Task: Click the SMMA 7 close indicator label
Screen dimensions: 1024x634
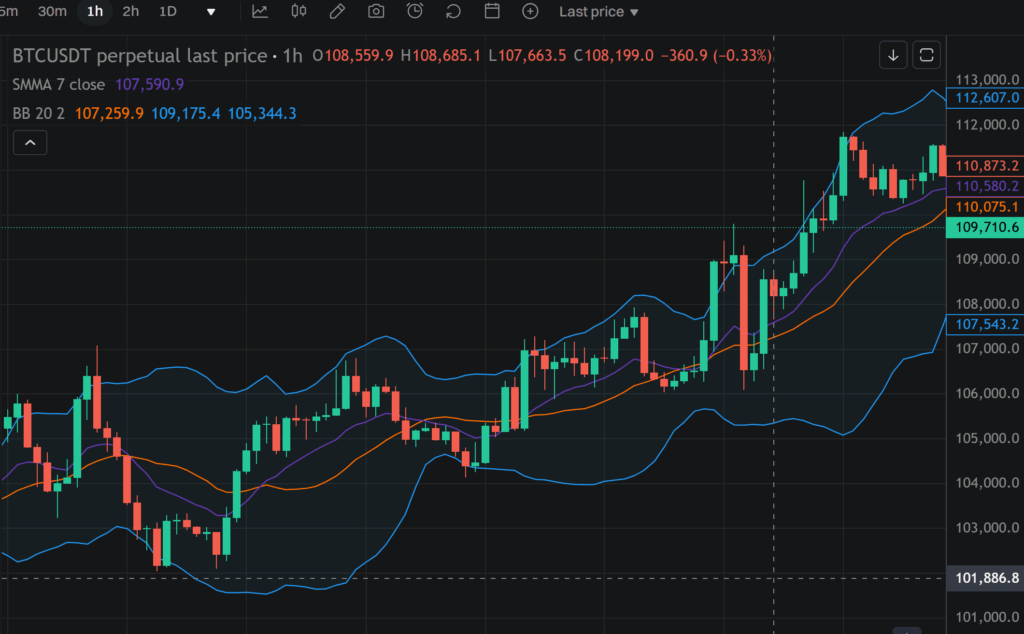Action: point(59,85)
